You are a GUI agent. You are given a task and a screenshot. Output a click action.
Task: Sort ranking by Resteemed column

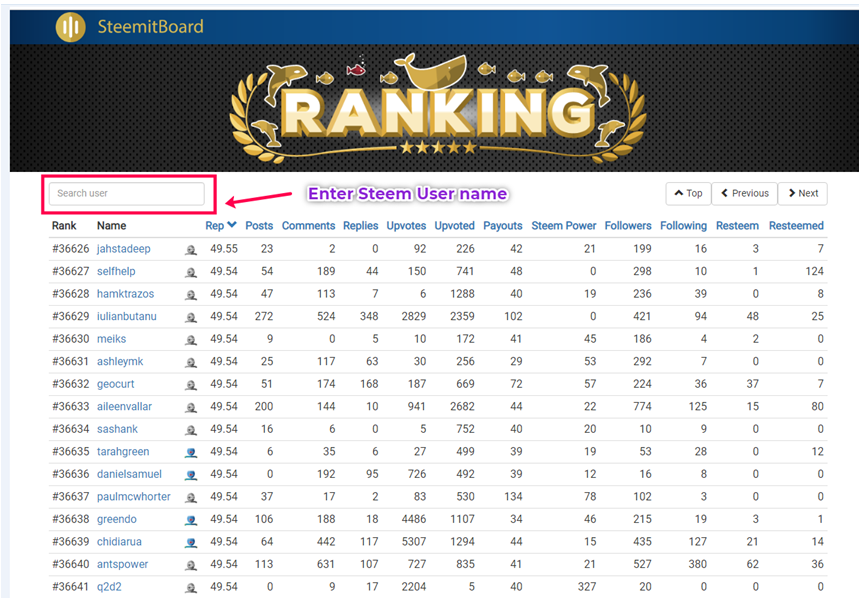coord(796,226)
